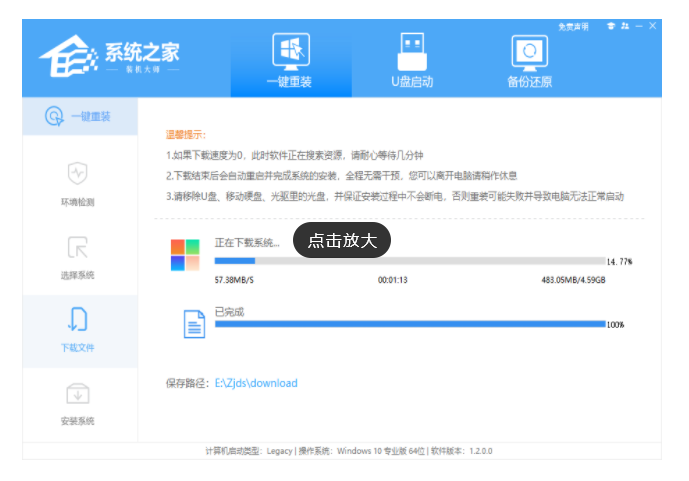
Task: Click the 安装系统 step icon
Action: tap(78, 393)
